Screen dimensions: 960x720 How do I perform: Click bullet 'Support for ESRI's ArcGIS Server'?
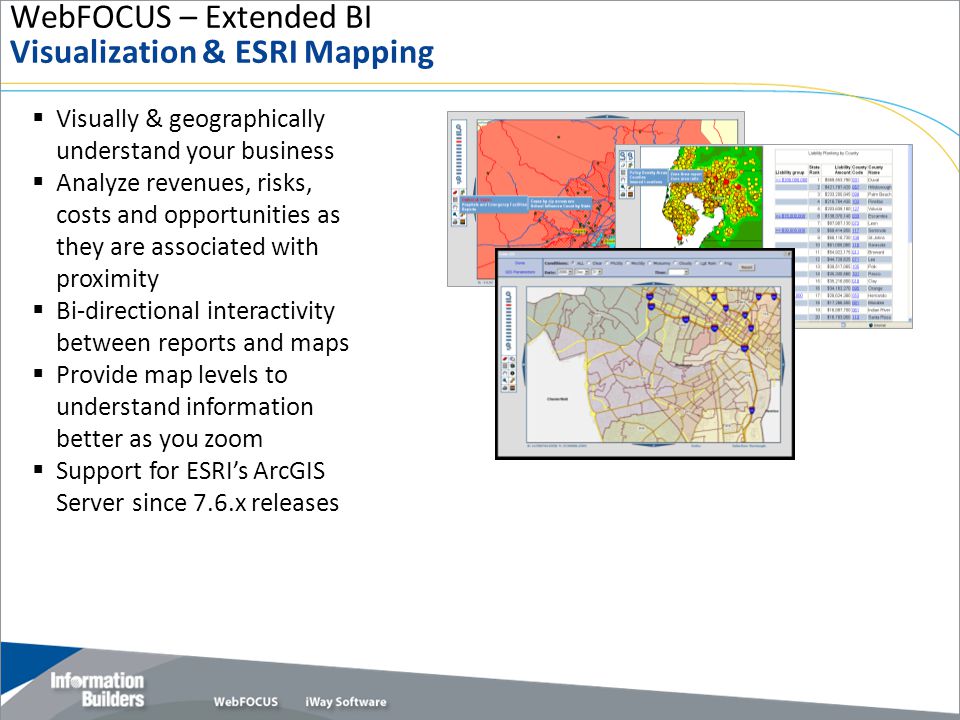click(x=197, y=487)
